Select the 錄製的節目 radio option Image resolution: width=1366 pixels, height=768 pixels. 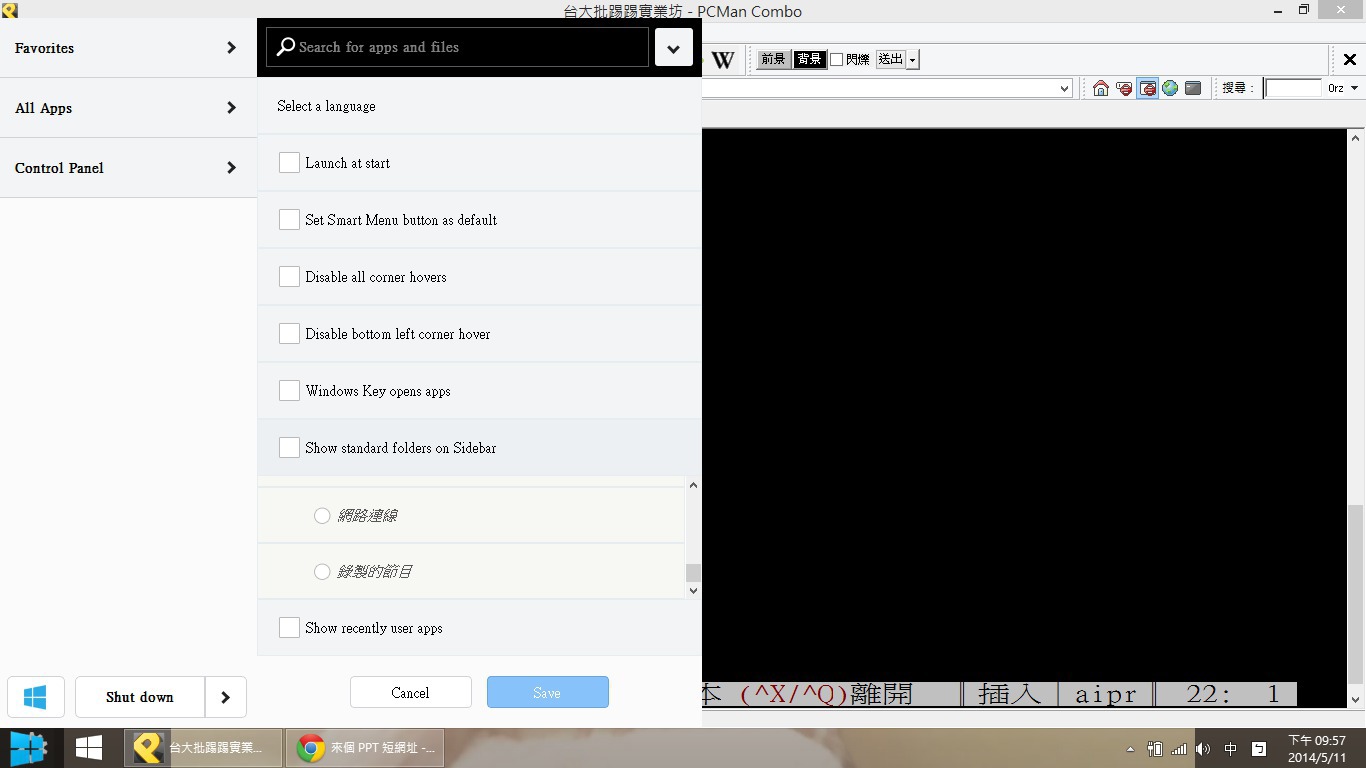click(x=322, y=571)
